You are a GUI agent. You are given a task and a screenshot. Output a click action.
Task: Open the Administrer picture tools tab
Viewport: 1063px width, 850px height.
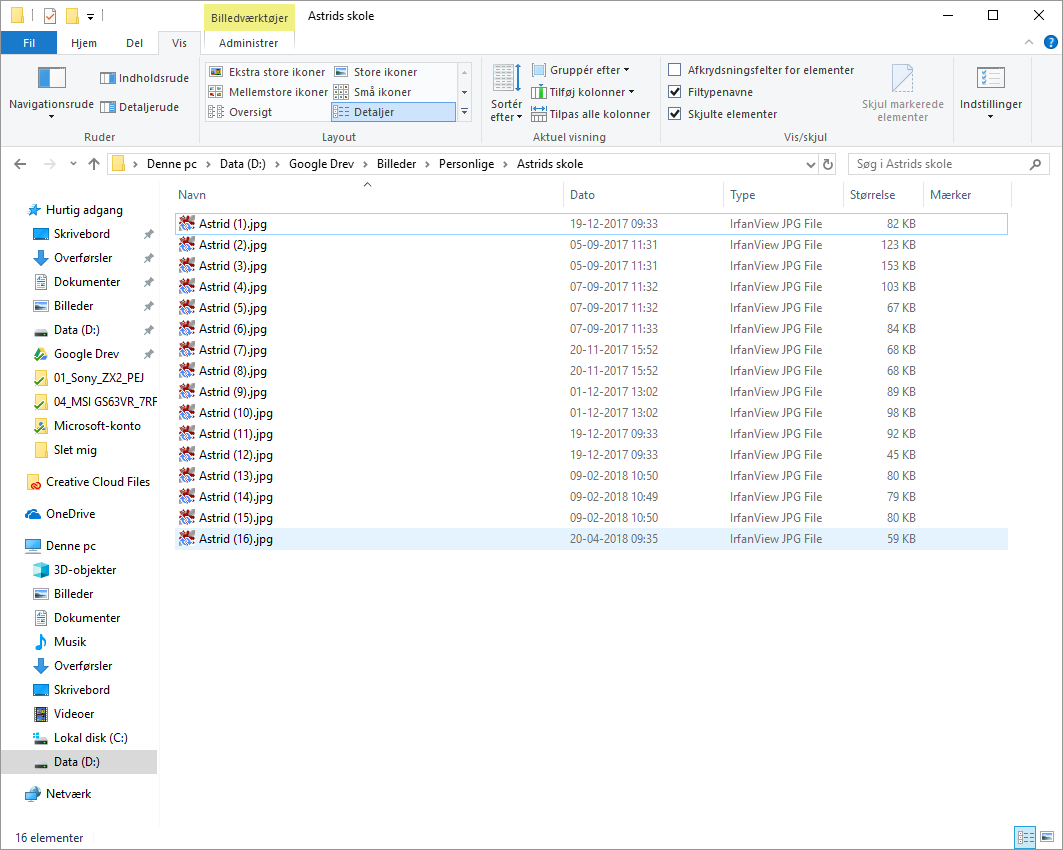point(247,42)
